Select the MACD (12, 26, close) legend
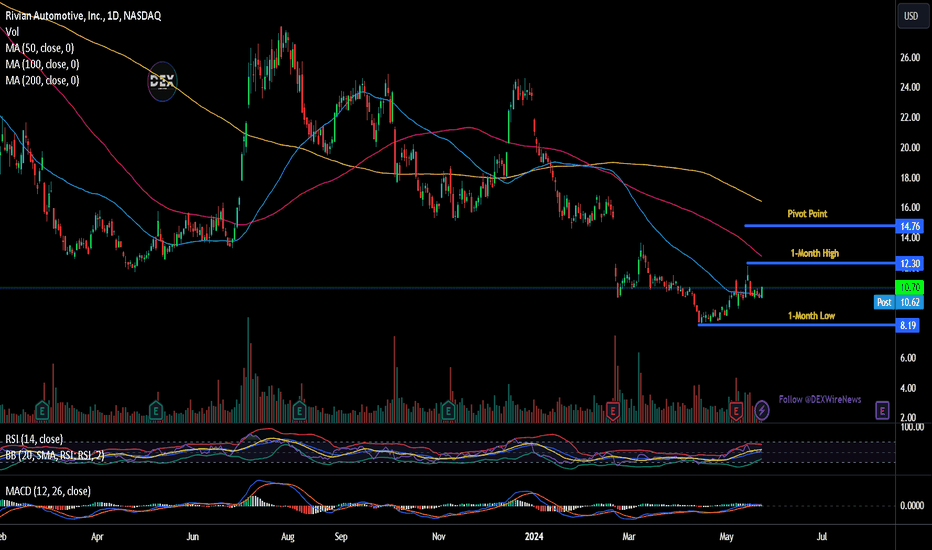 click(48, 491)
